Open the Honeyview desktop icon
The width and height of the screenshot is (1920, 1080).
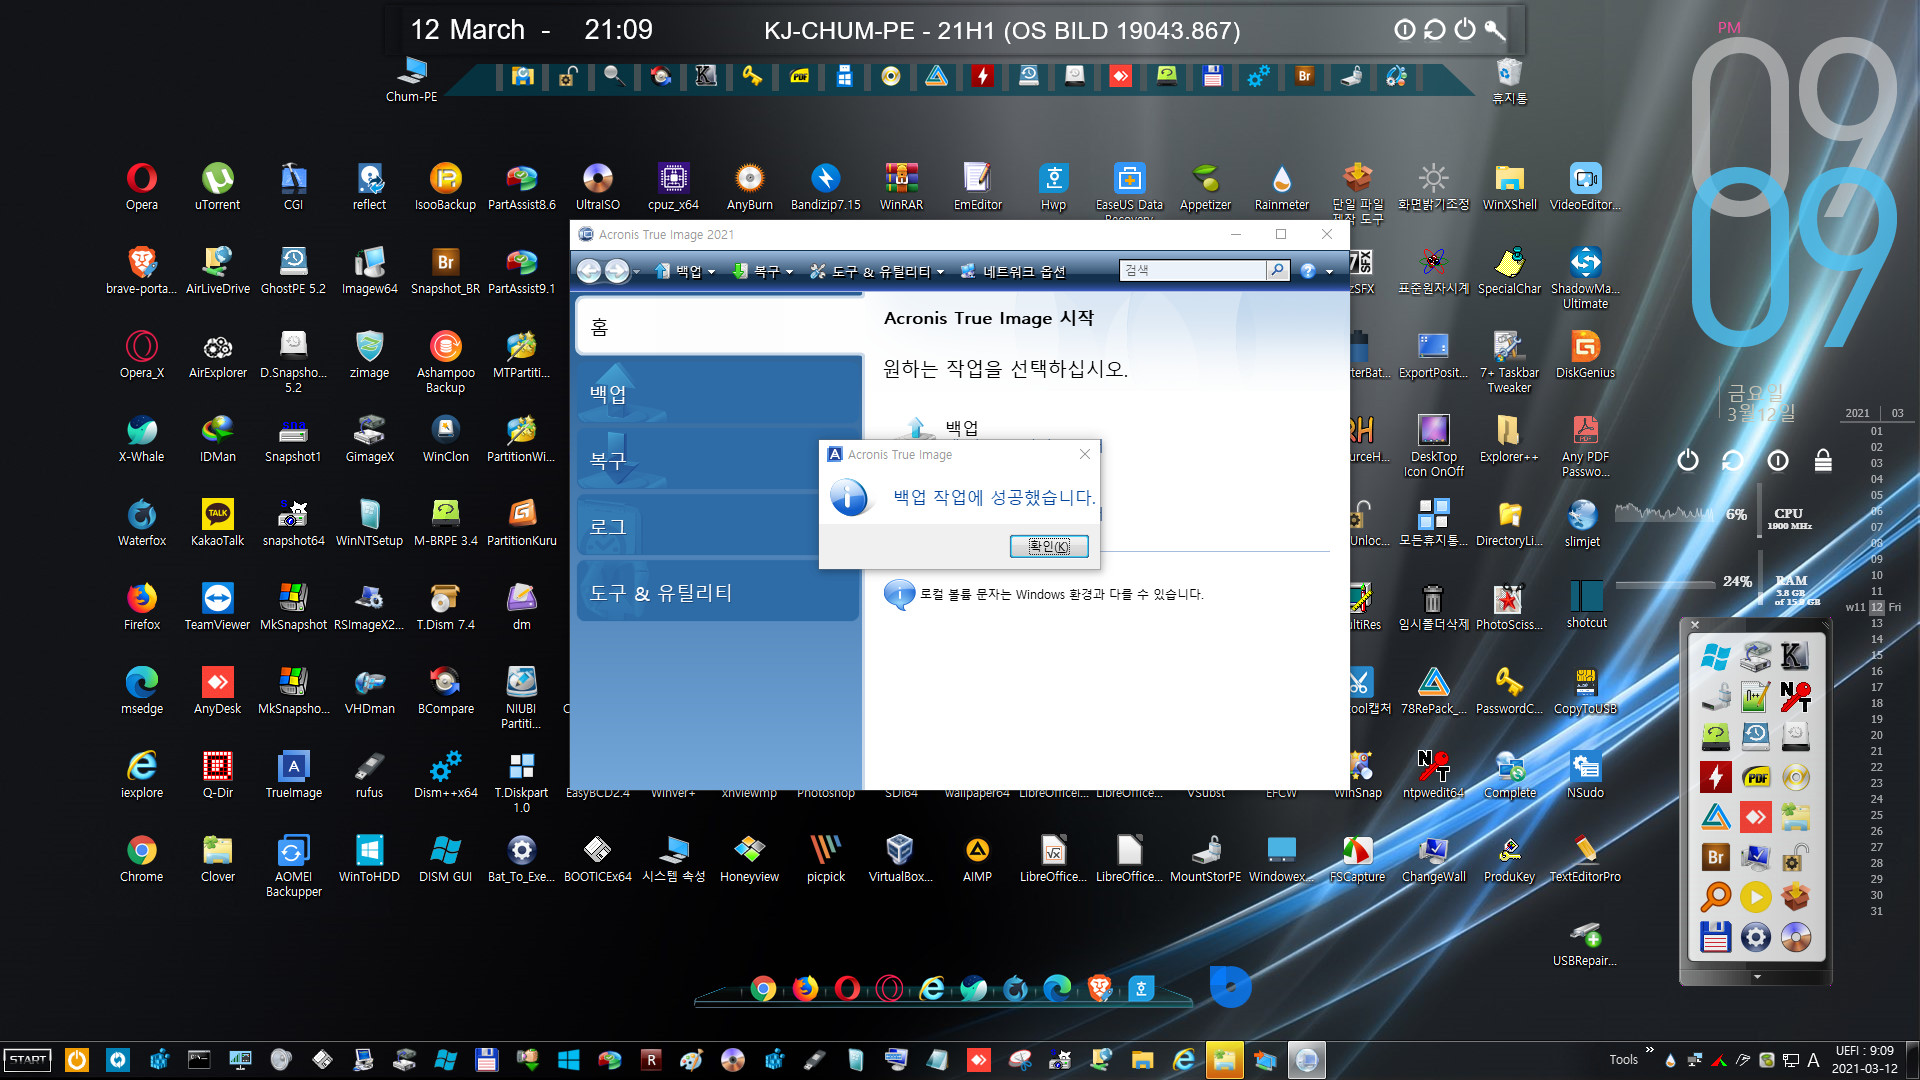coord(749,858)
